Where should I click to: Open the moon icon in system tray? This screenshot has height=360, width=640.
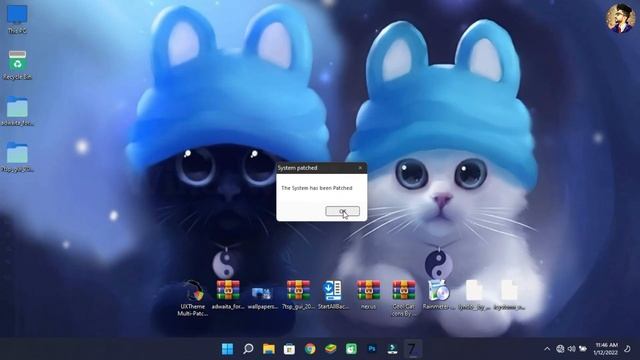coord(628,349)
